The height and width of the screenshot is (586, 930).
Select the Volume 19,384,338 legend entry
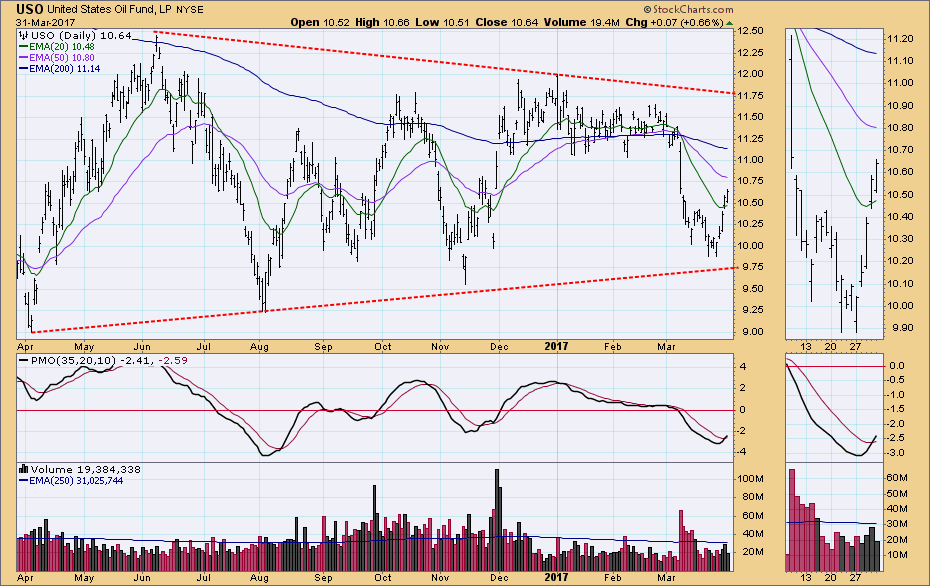[86, 469]
